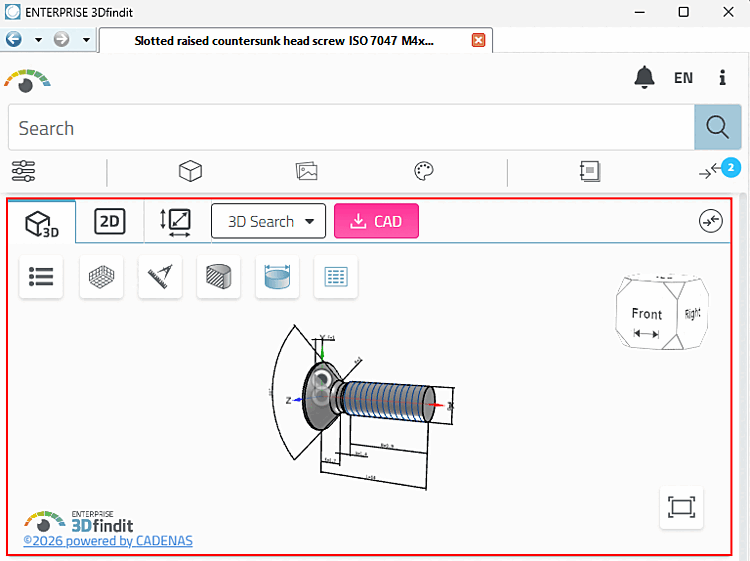Click the fit-to-screen fullscreen icon

point(682,507)
